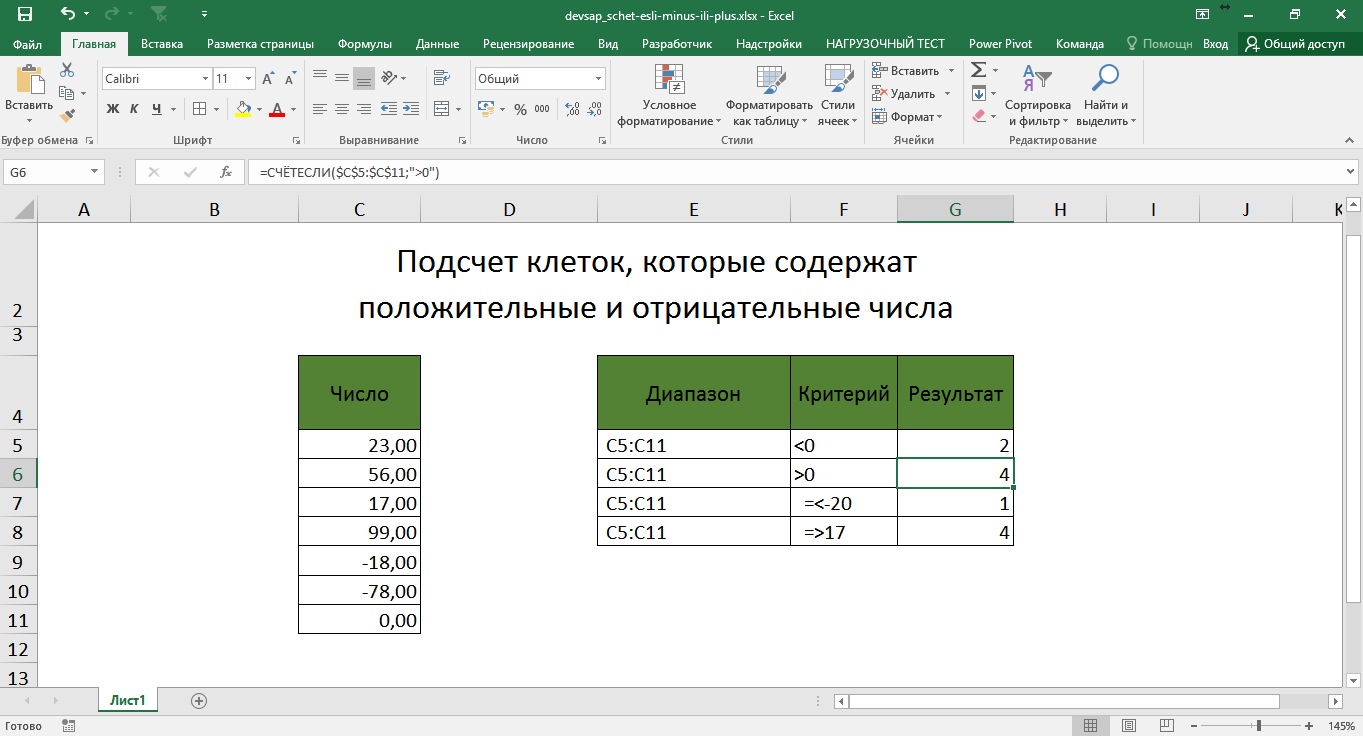Switch to the Power Pivot ribbon tab

(1000, 44)
